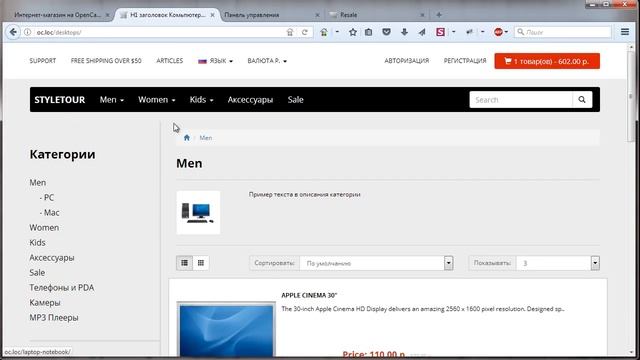Close the 'Панель управления' tab

(318, 15)
